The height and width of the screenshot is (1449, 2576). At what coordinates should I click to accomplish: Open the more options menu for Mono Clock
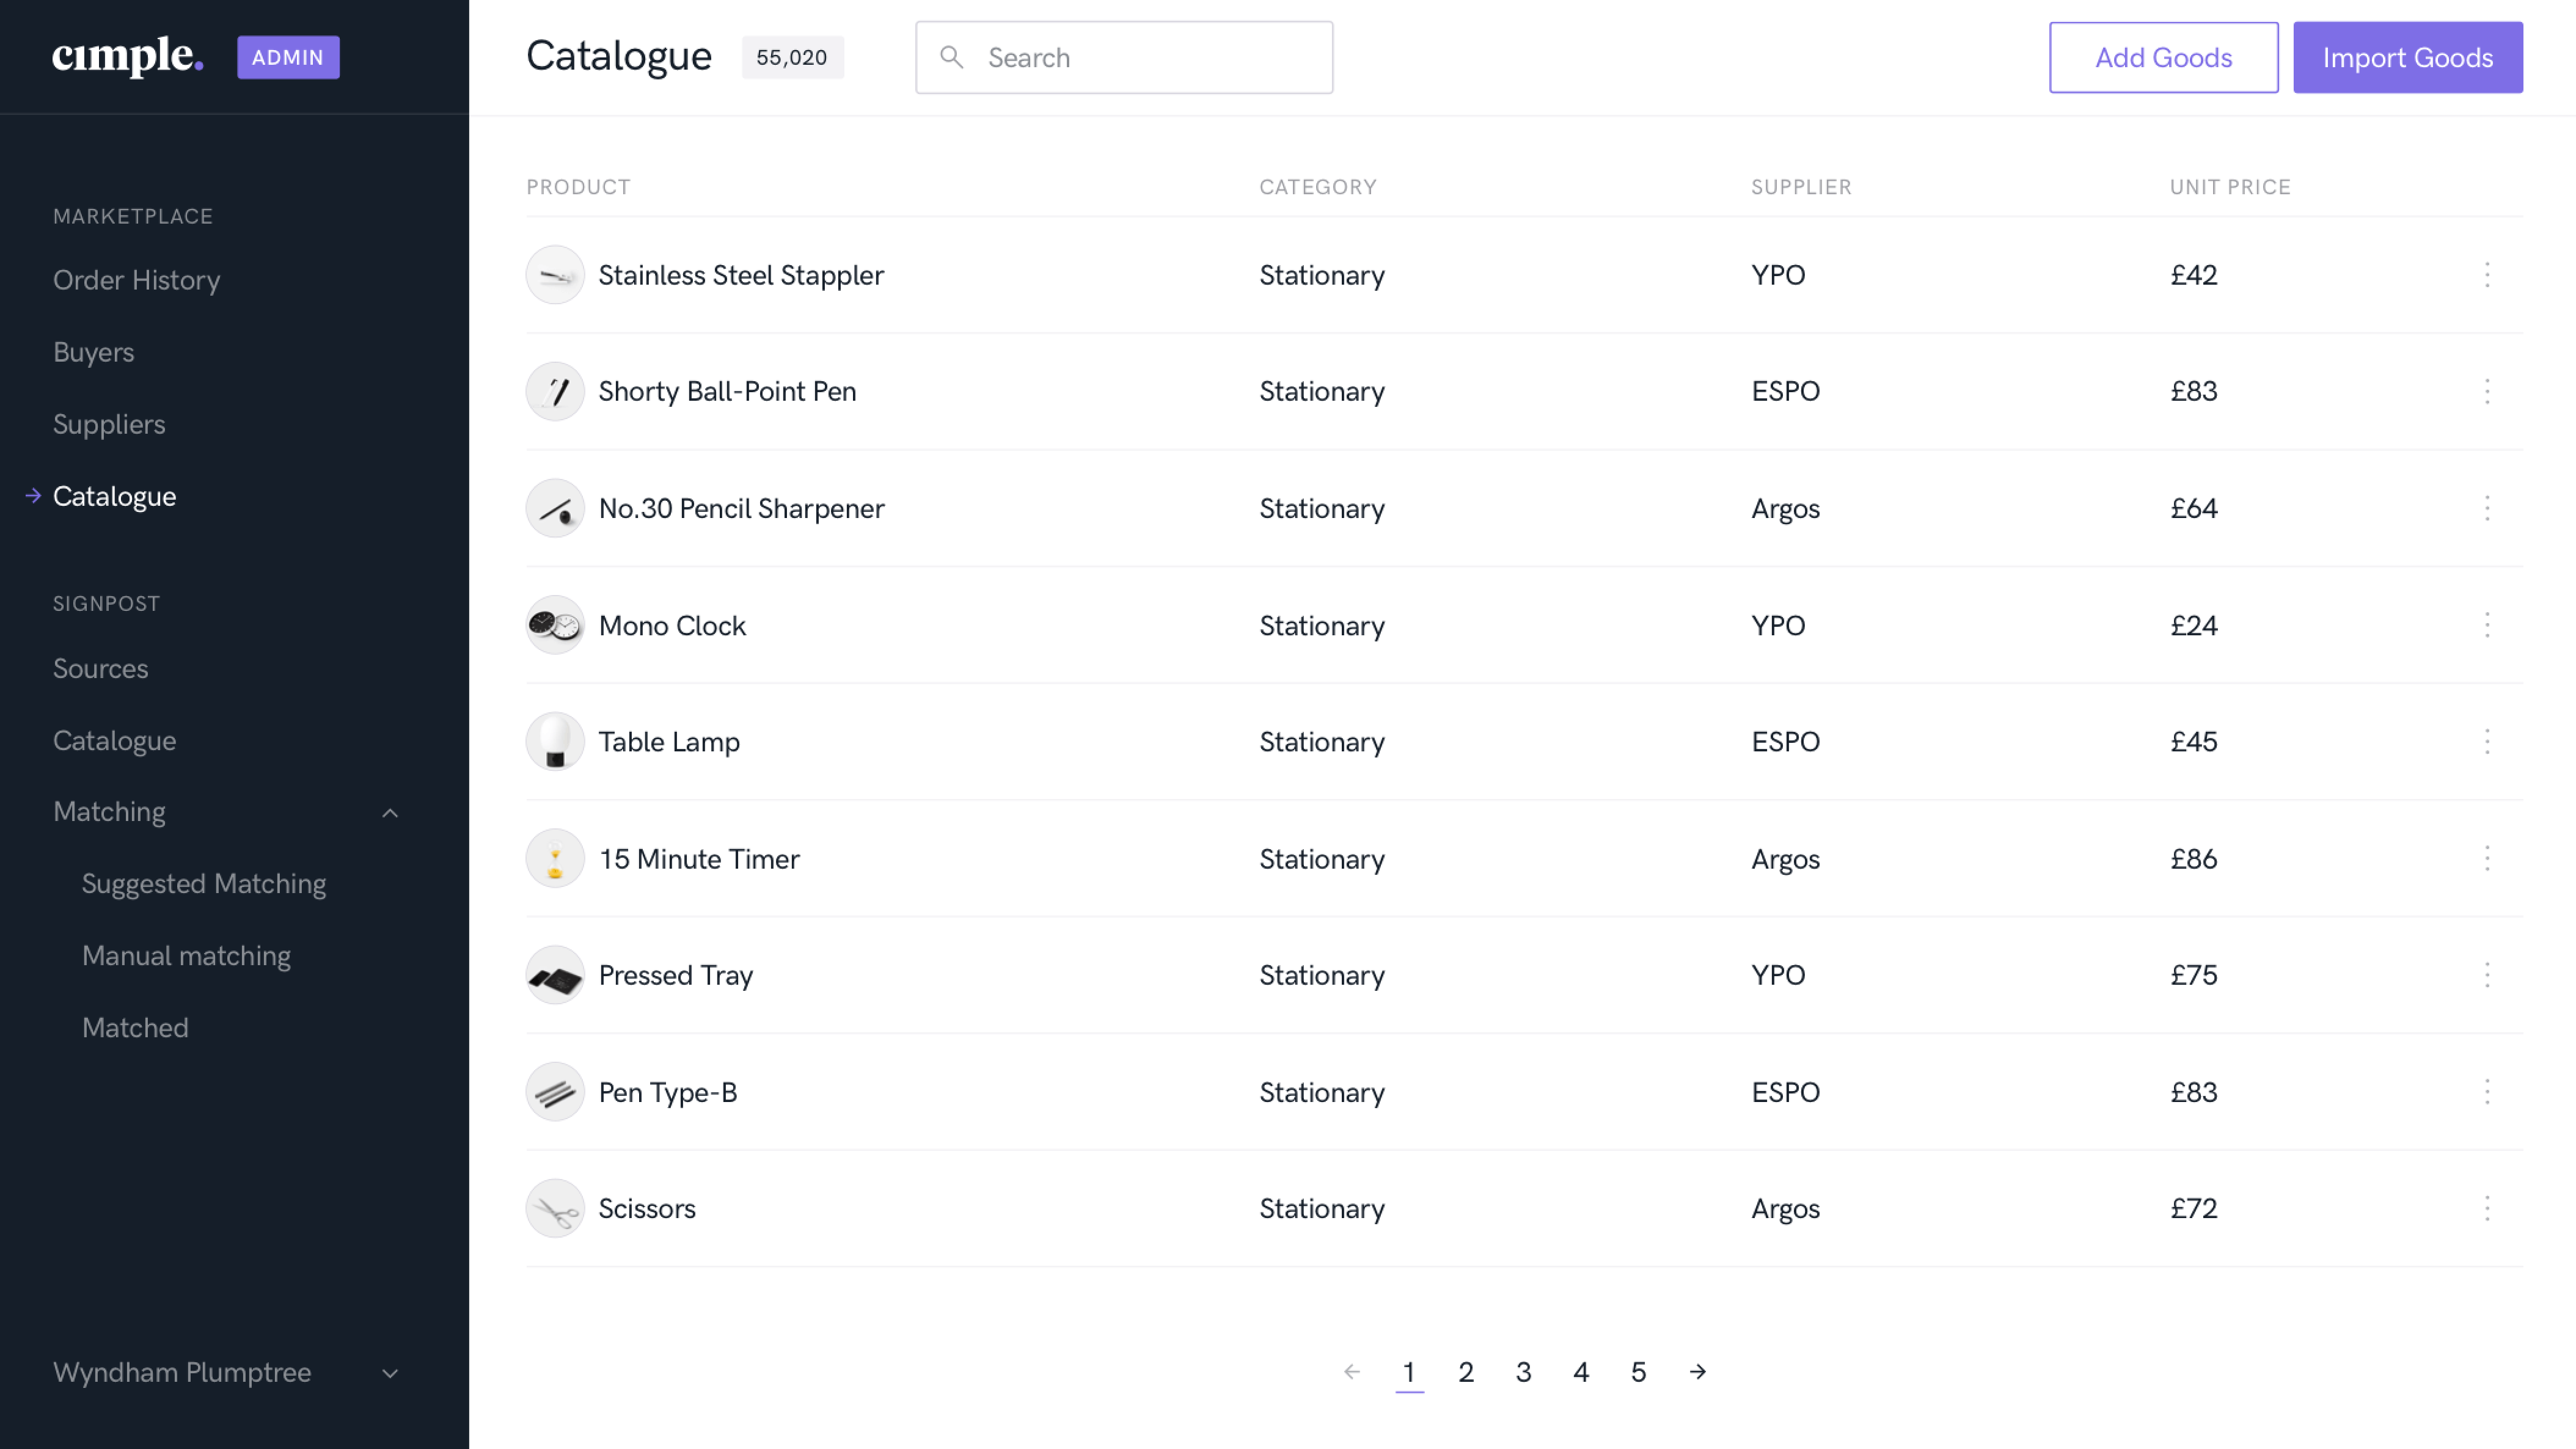coord(2487,625)
